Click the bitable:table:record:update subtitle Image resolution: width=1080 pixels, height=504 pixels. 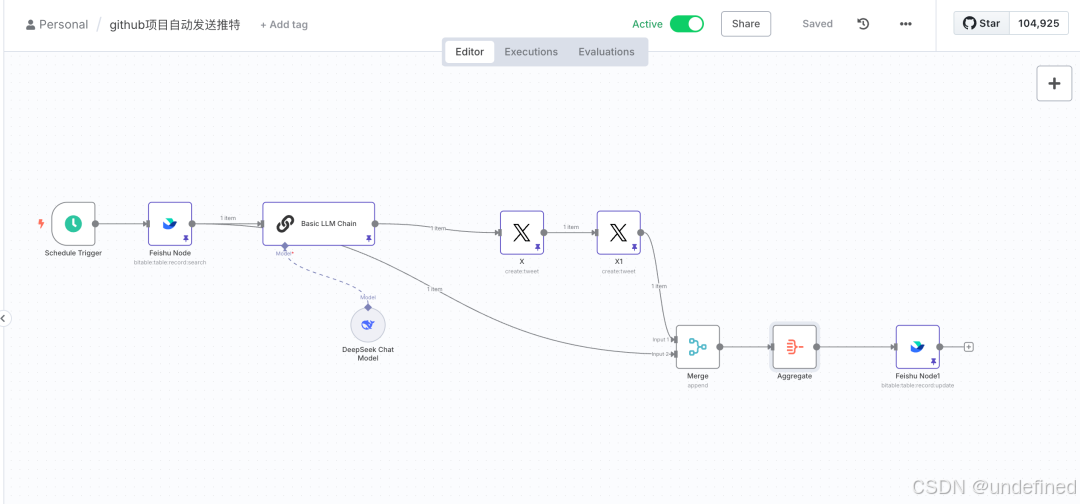(x=917, y=386)
